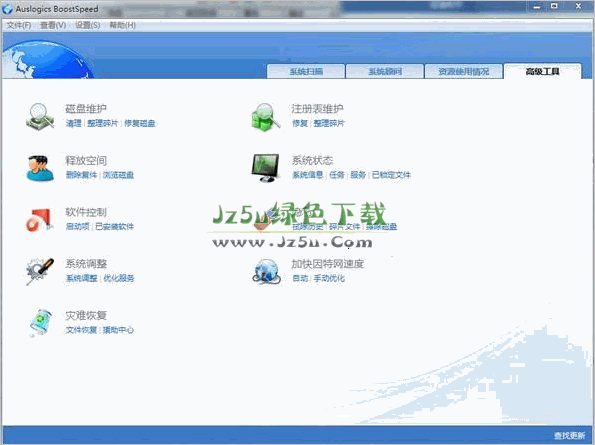Open the 查看(V) menu

53,25
